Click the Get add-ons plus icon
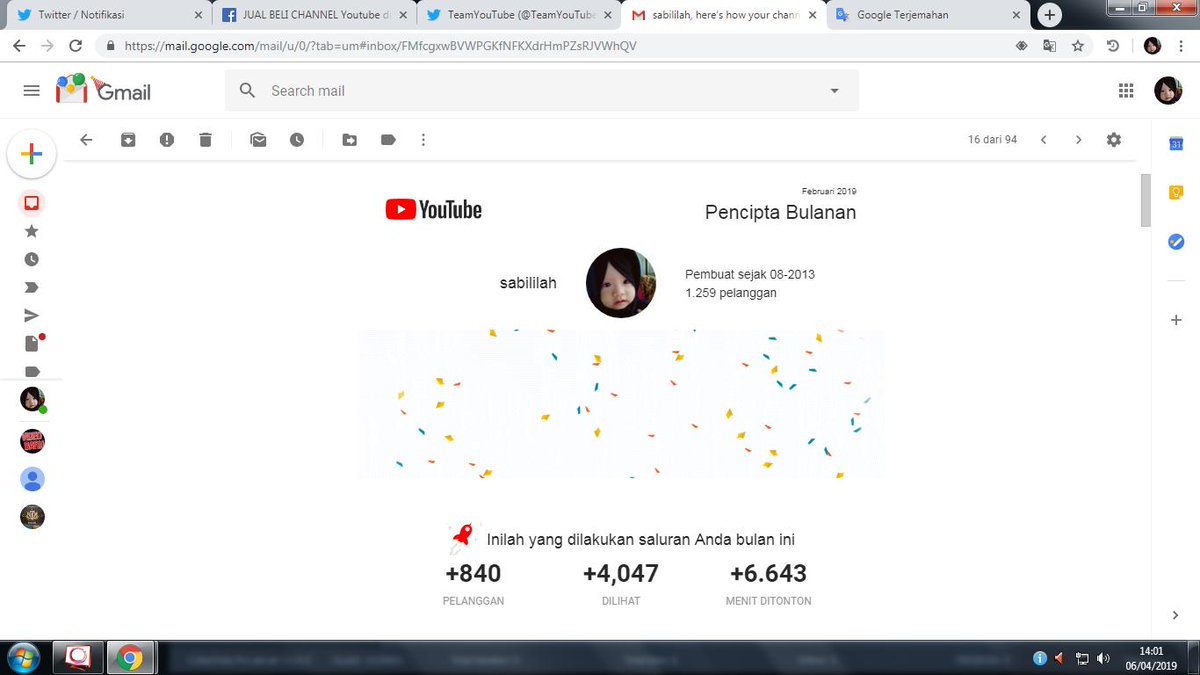Image resolution: width=1200 pixels, height=675 pixels. [1176, 320]
